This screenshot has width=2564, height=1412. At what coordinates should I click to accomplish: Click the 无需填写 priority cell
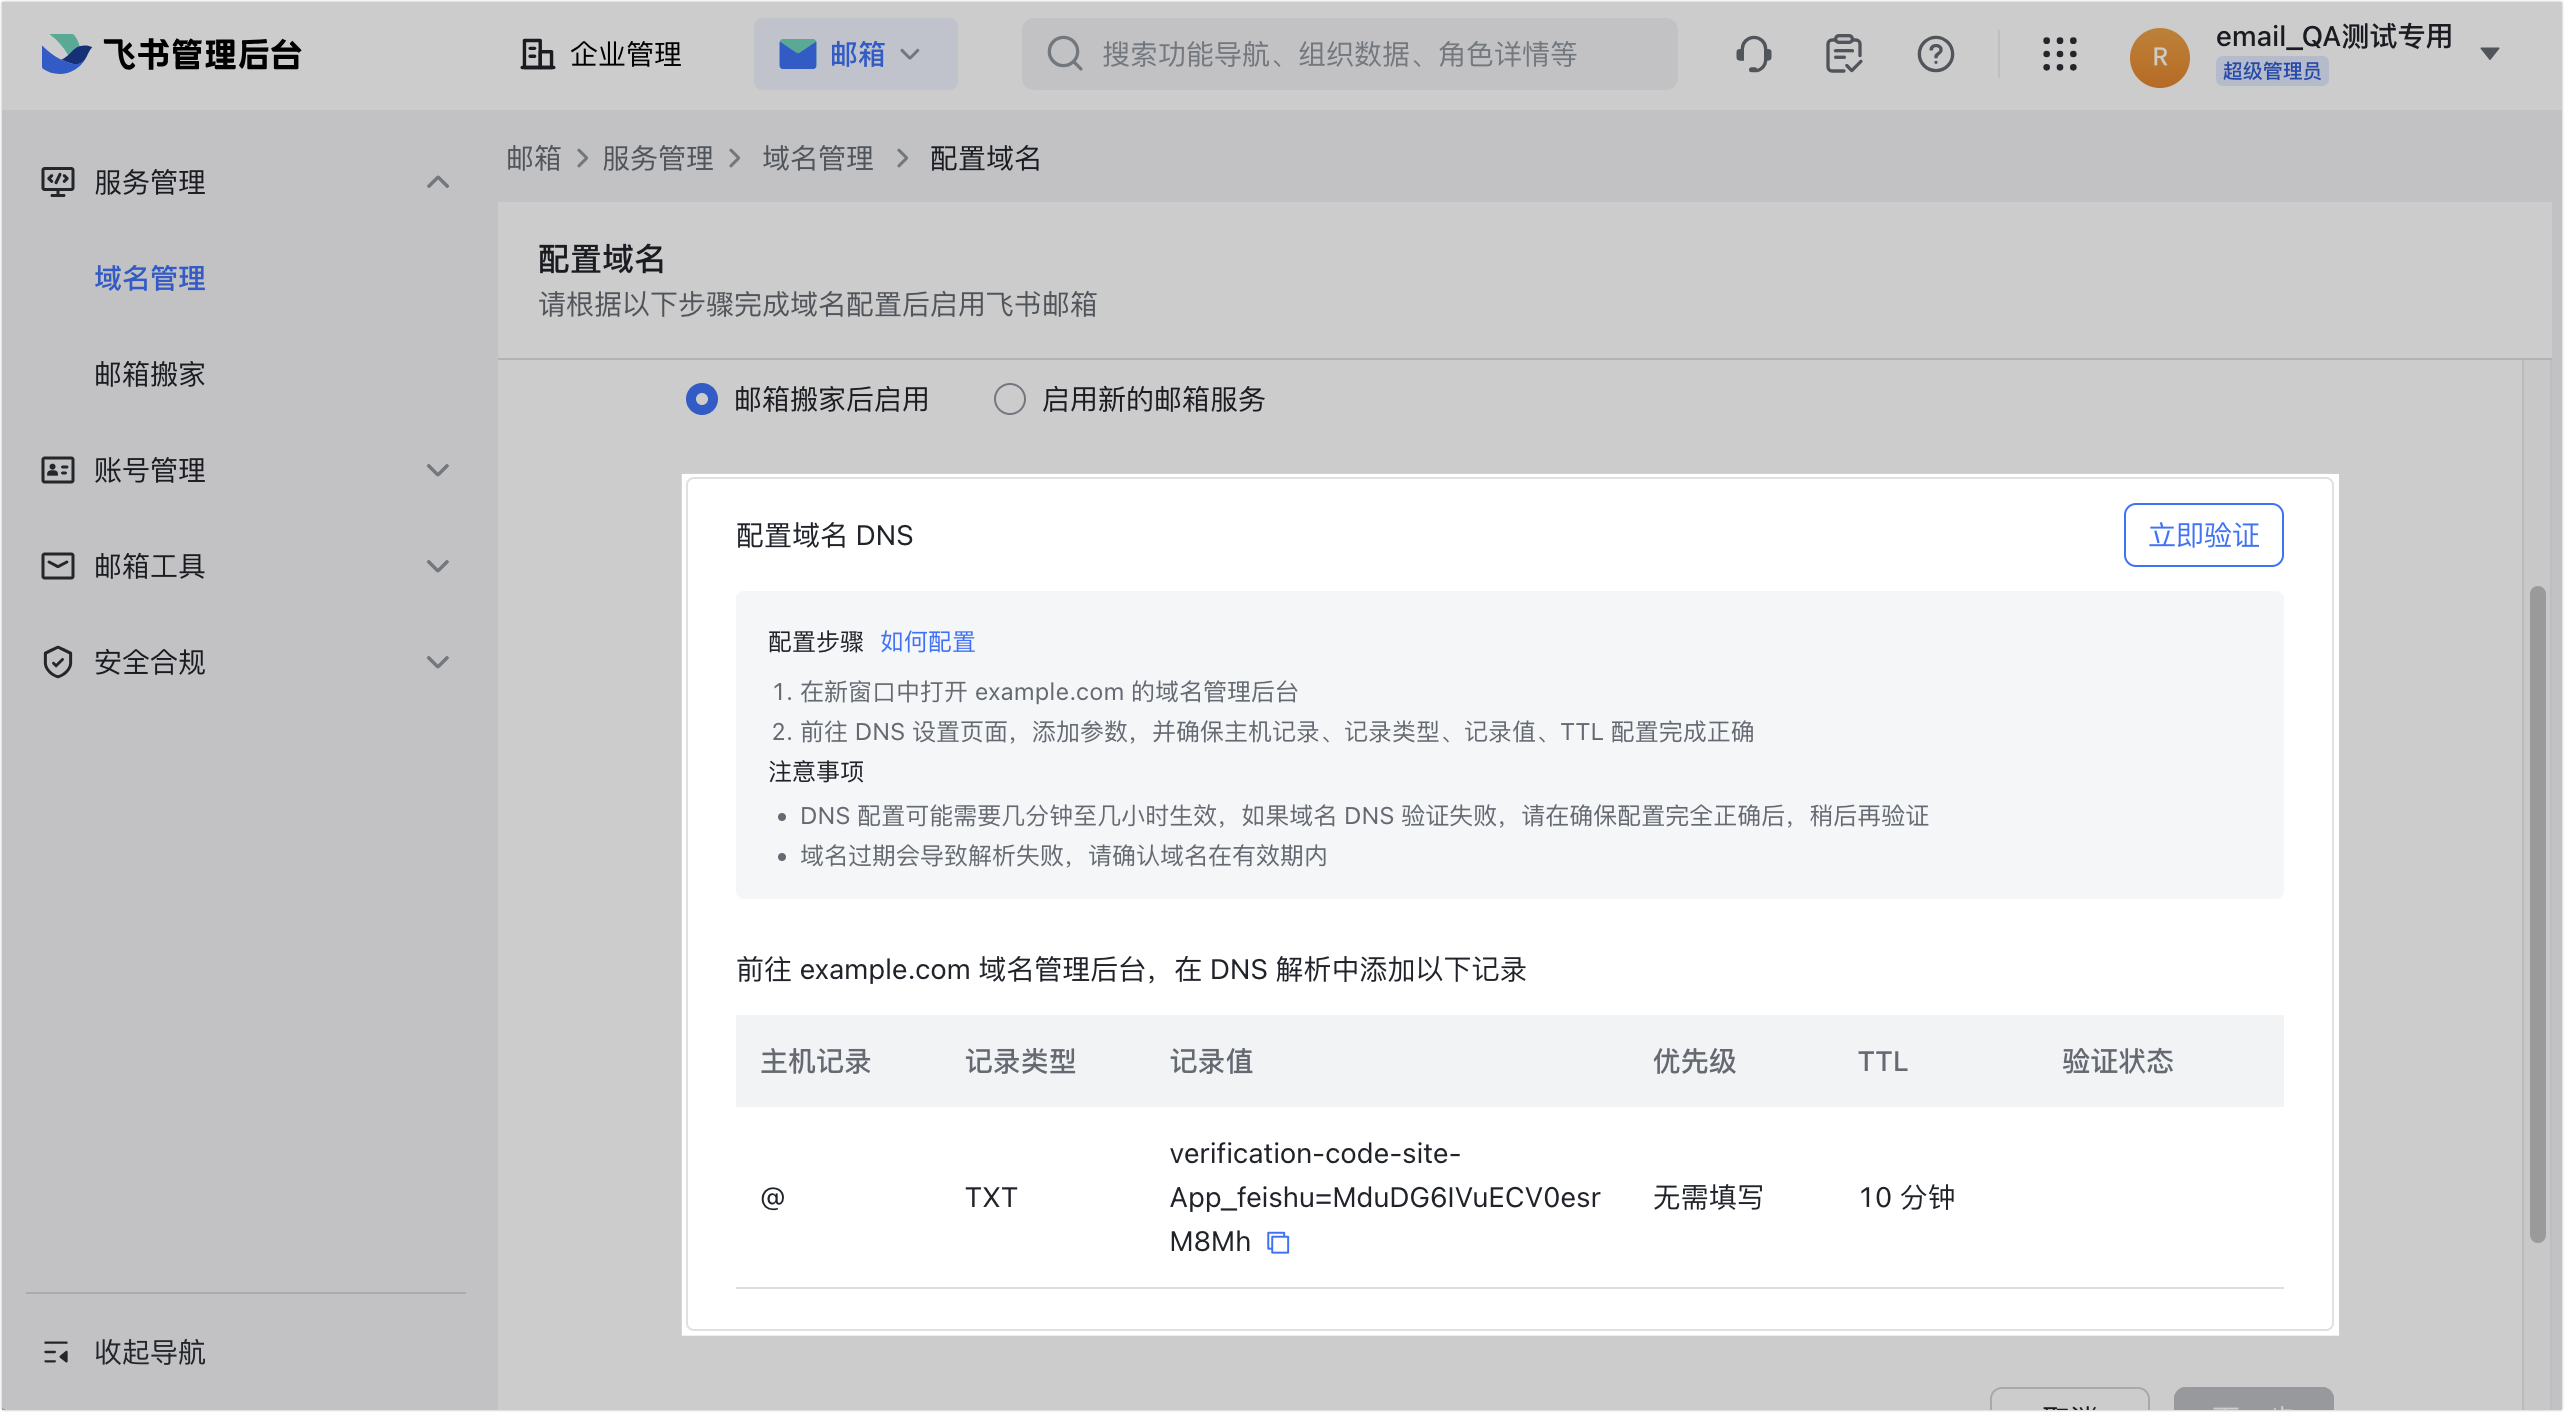1707,1197
